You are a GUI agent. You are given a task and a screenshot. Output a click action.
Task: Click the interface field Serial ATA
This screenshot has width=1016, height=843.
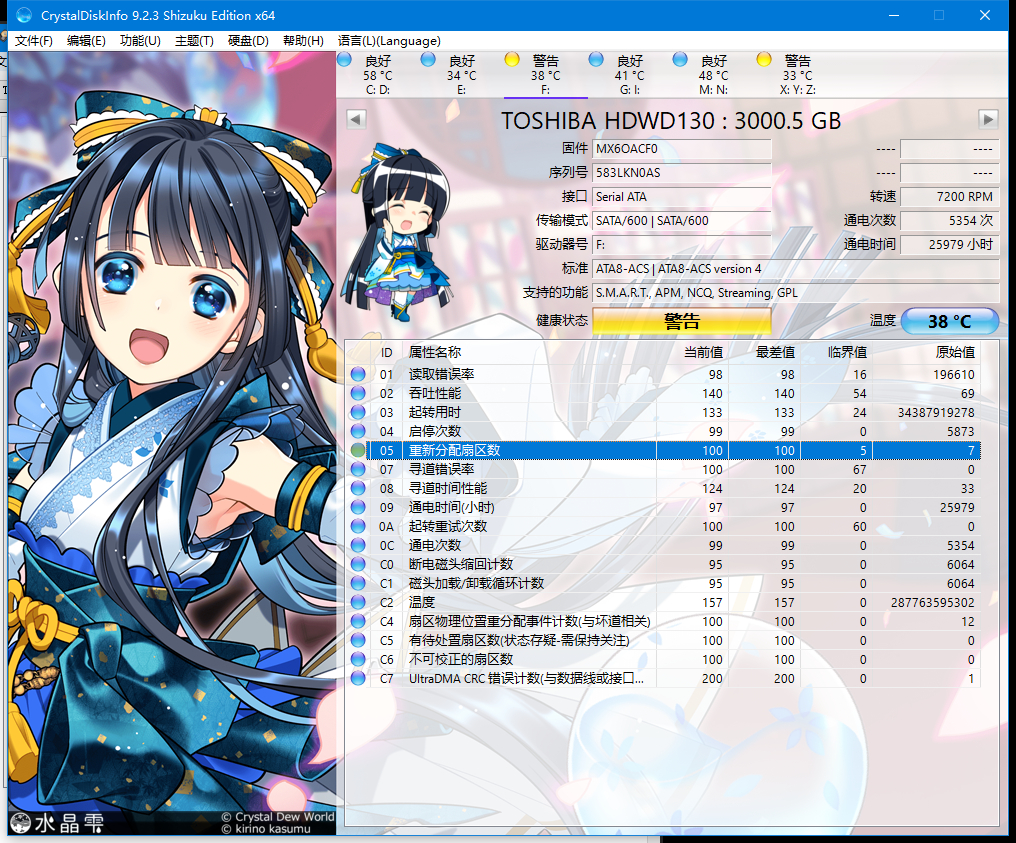tap(682, 196)
